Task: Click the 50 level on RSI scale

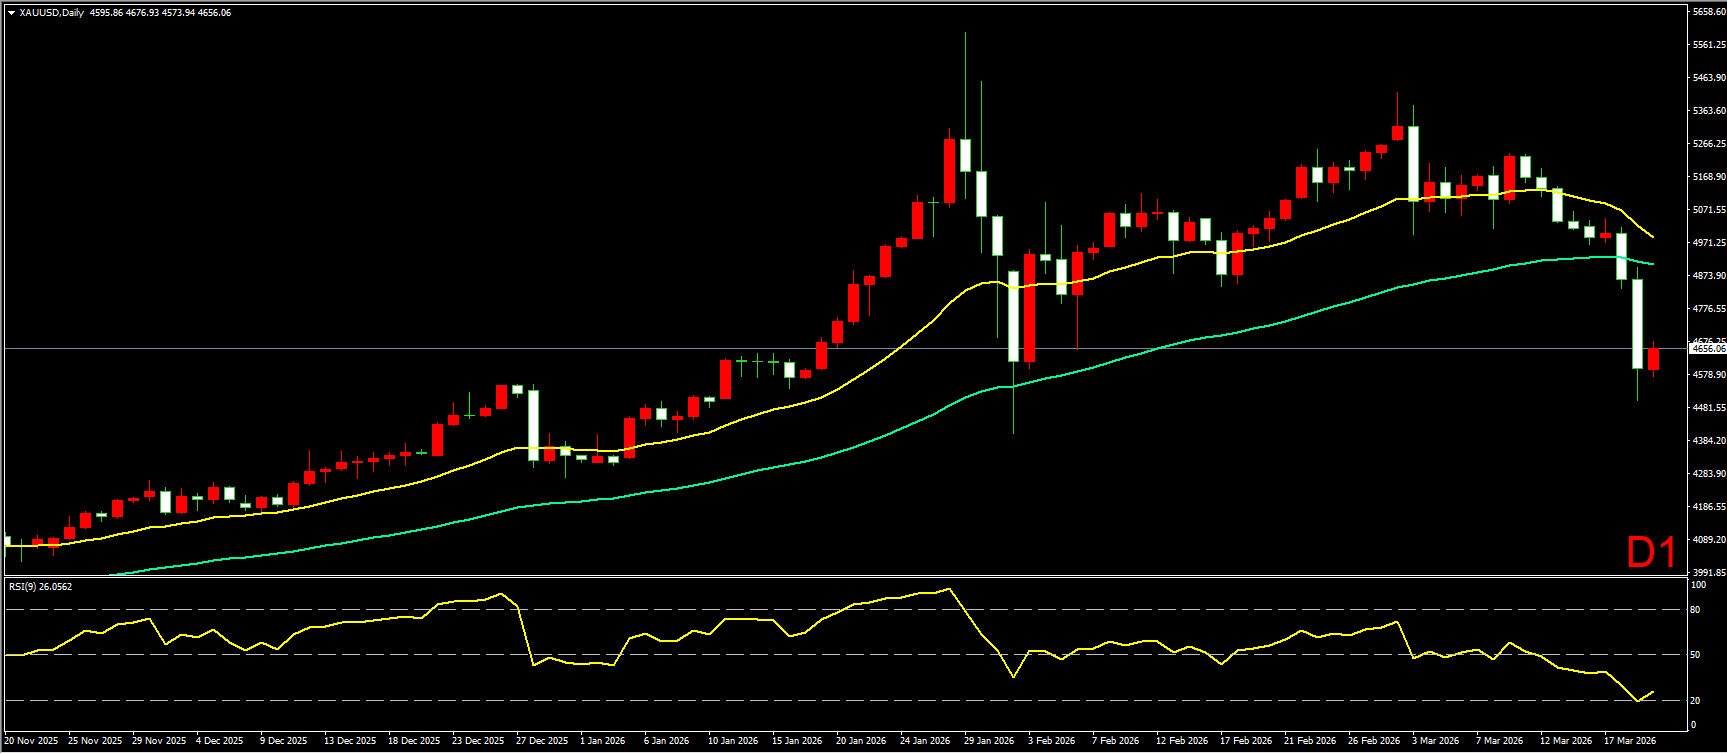Action: pos(1695,655)
